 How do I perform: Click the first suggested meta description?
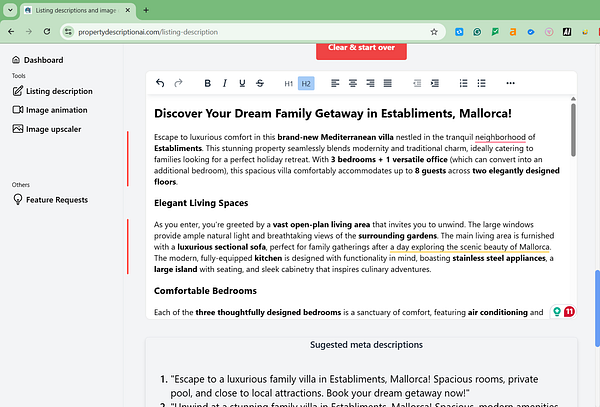(354, 386)
